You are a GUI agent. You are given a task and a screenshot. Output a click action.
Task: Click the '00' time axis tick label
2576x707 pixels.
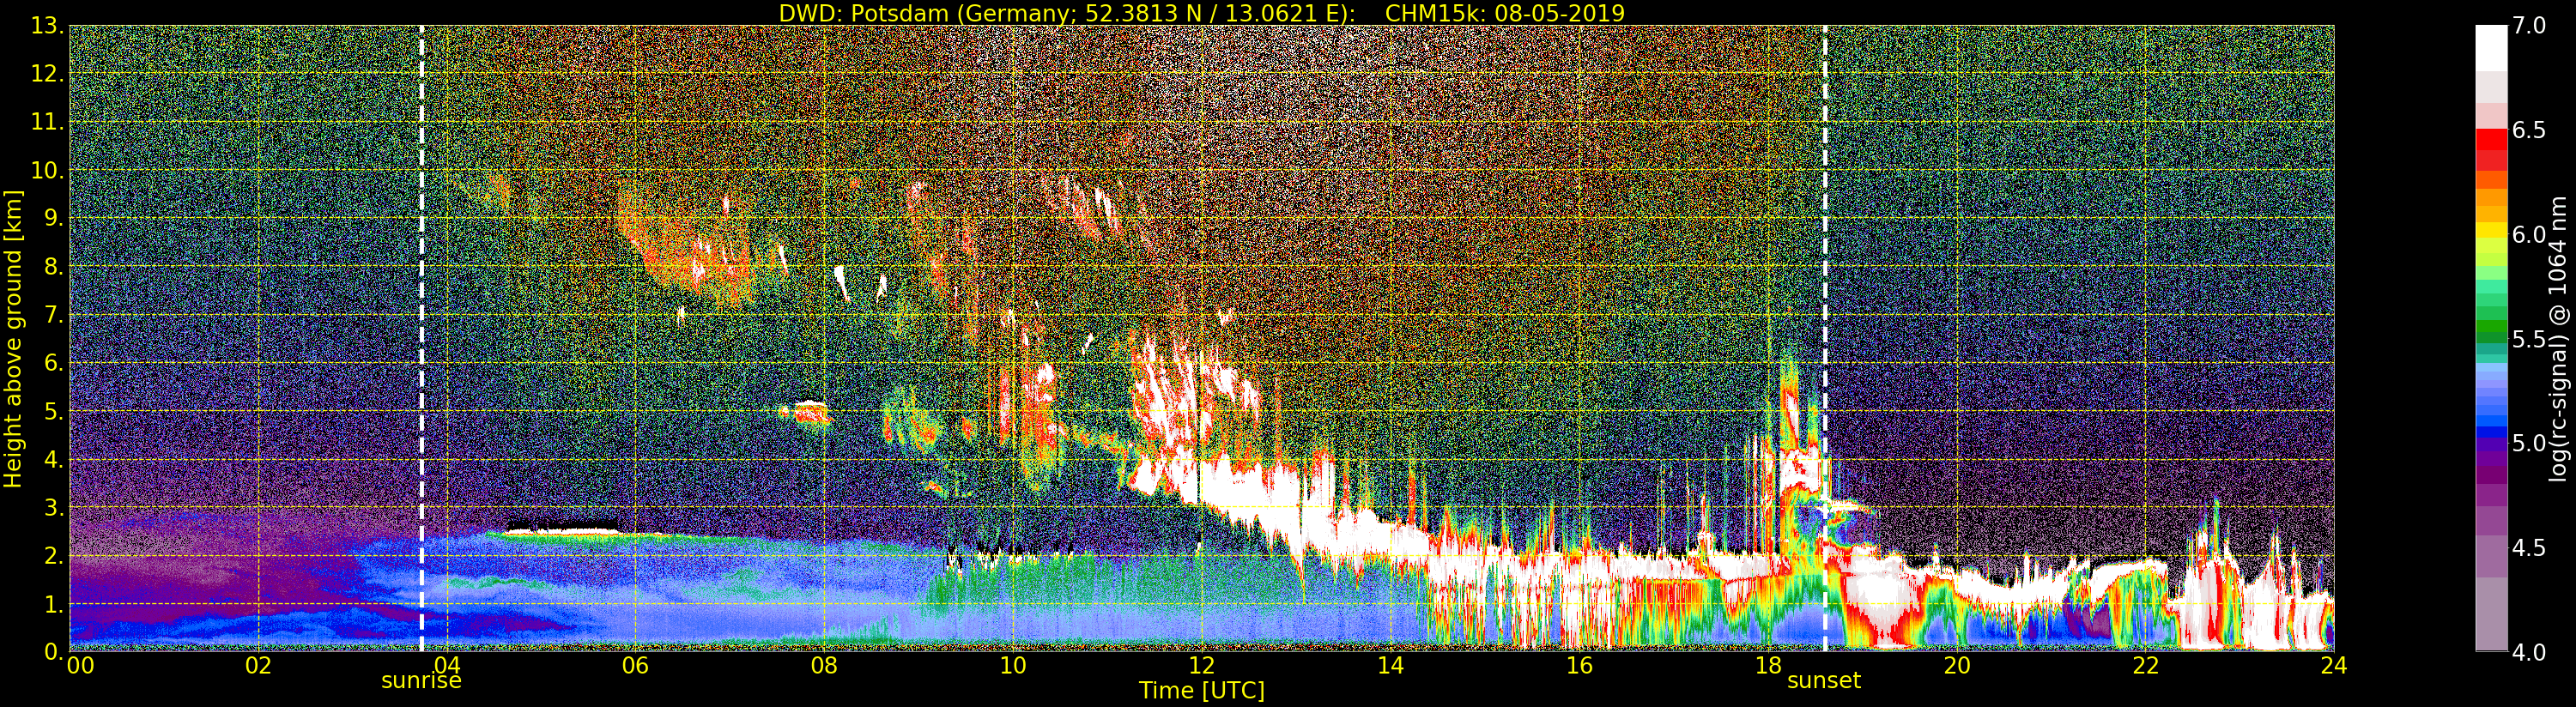tap(80, 666)
